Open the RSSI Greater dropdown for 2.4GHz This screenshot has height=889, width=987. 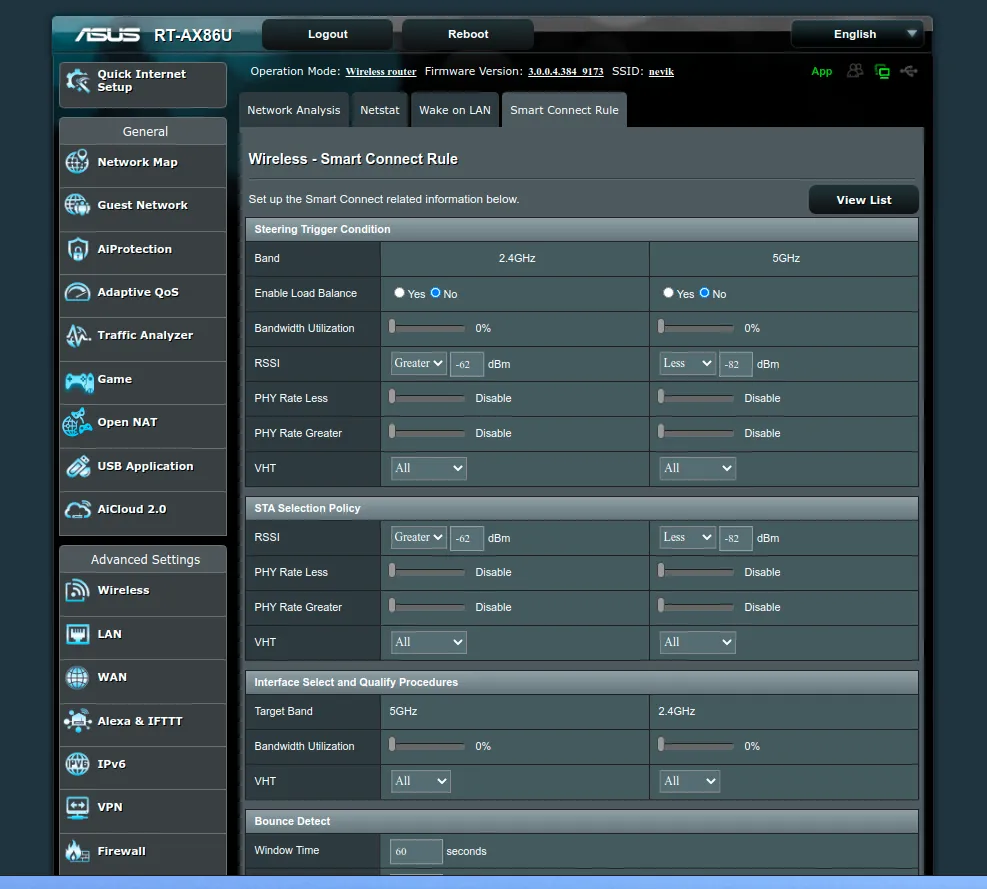click(417, 363)
